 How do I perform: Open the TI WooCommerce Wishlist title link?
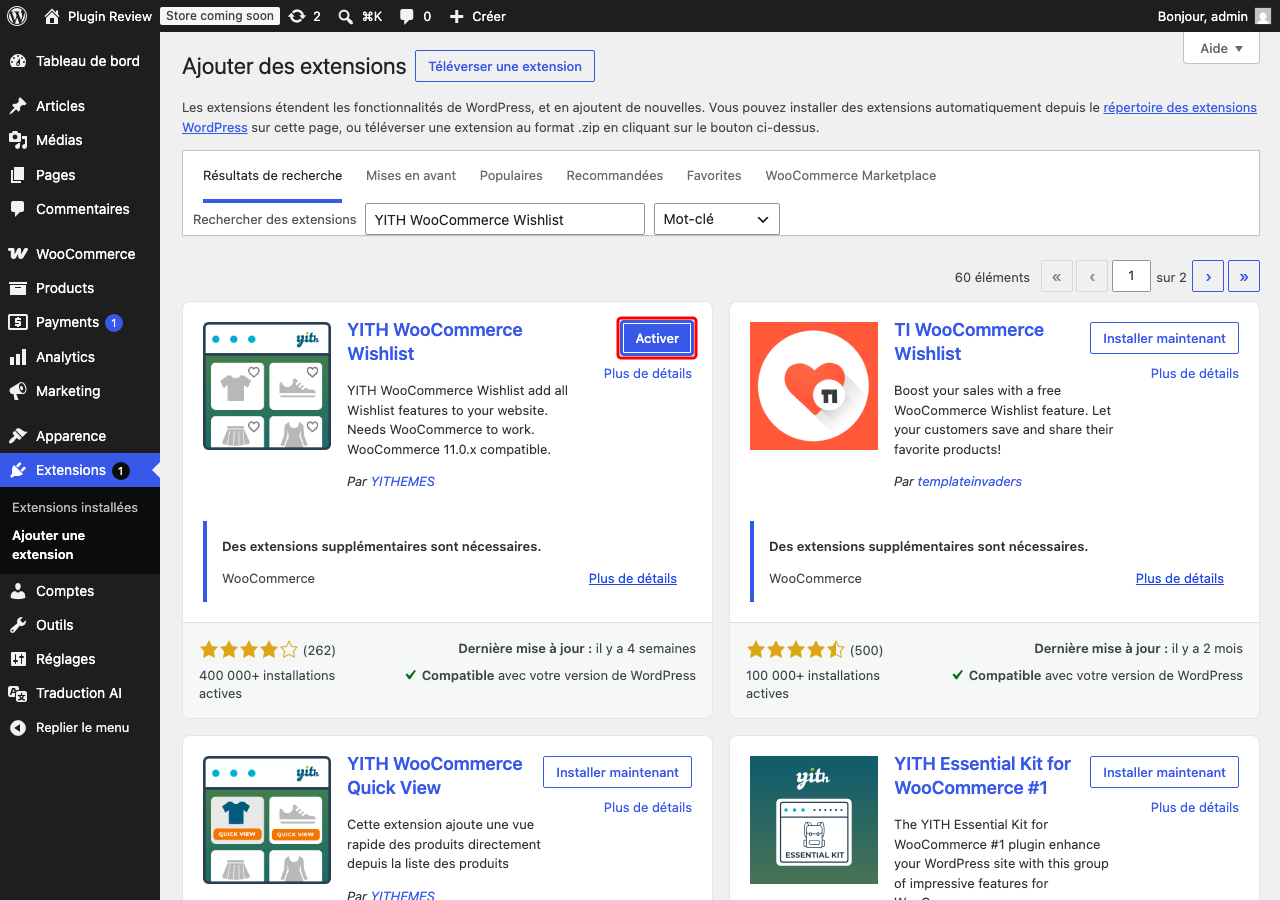tap(969, 342)
